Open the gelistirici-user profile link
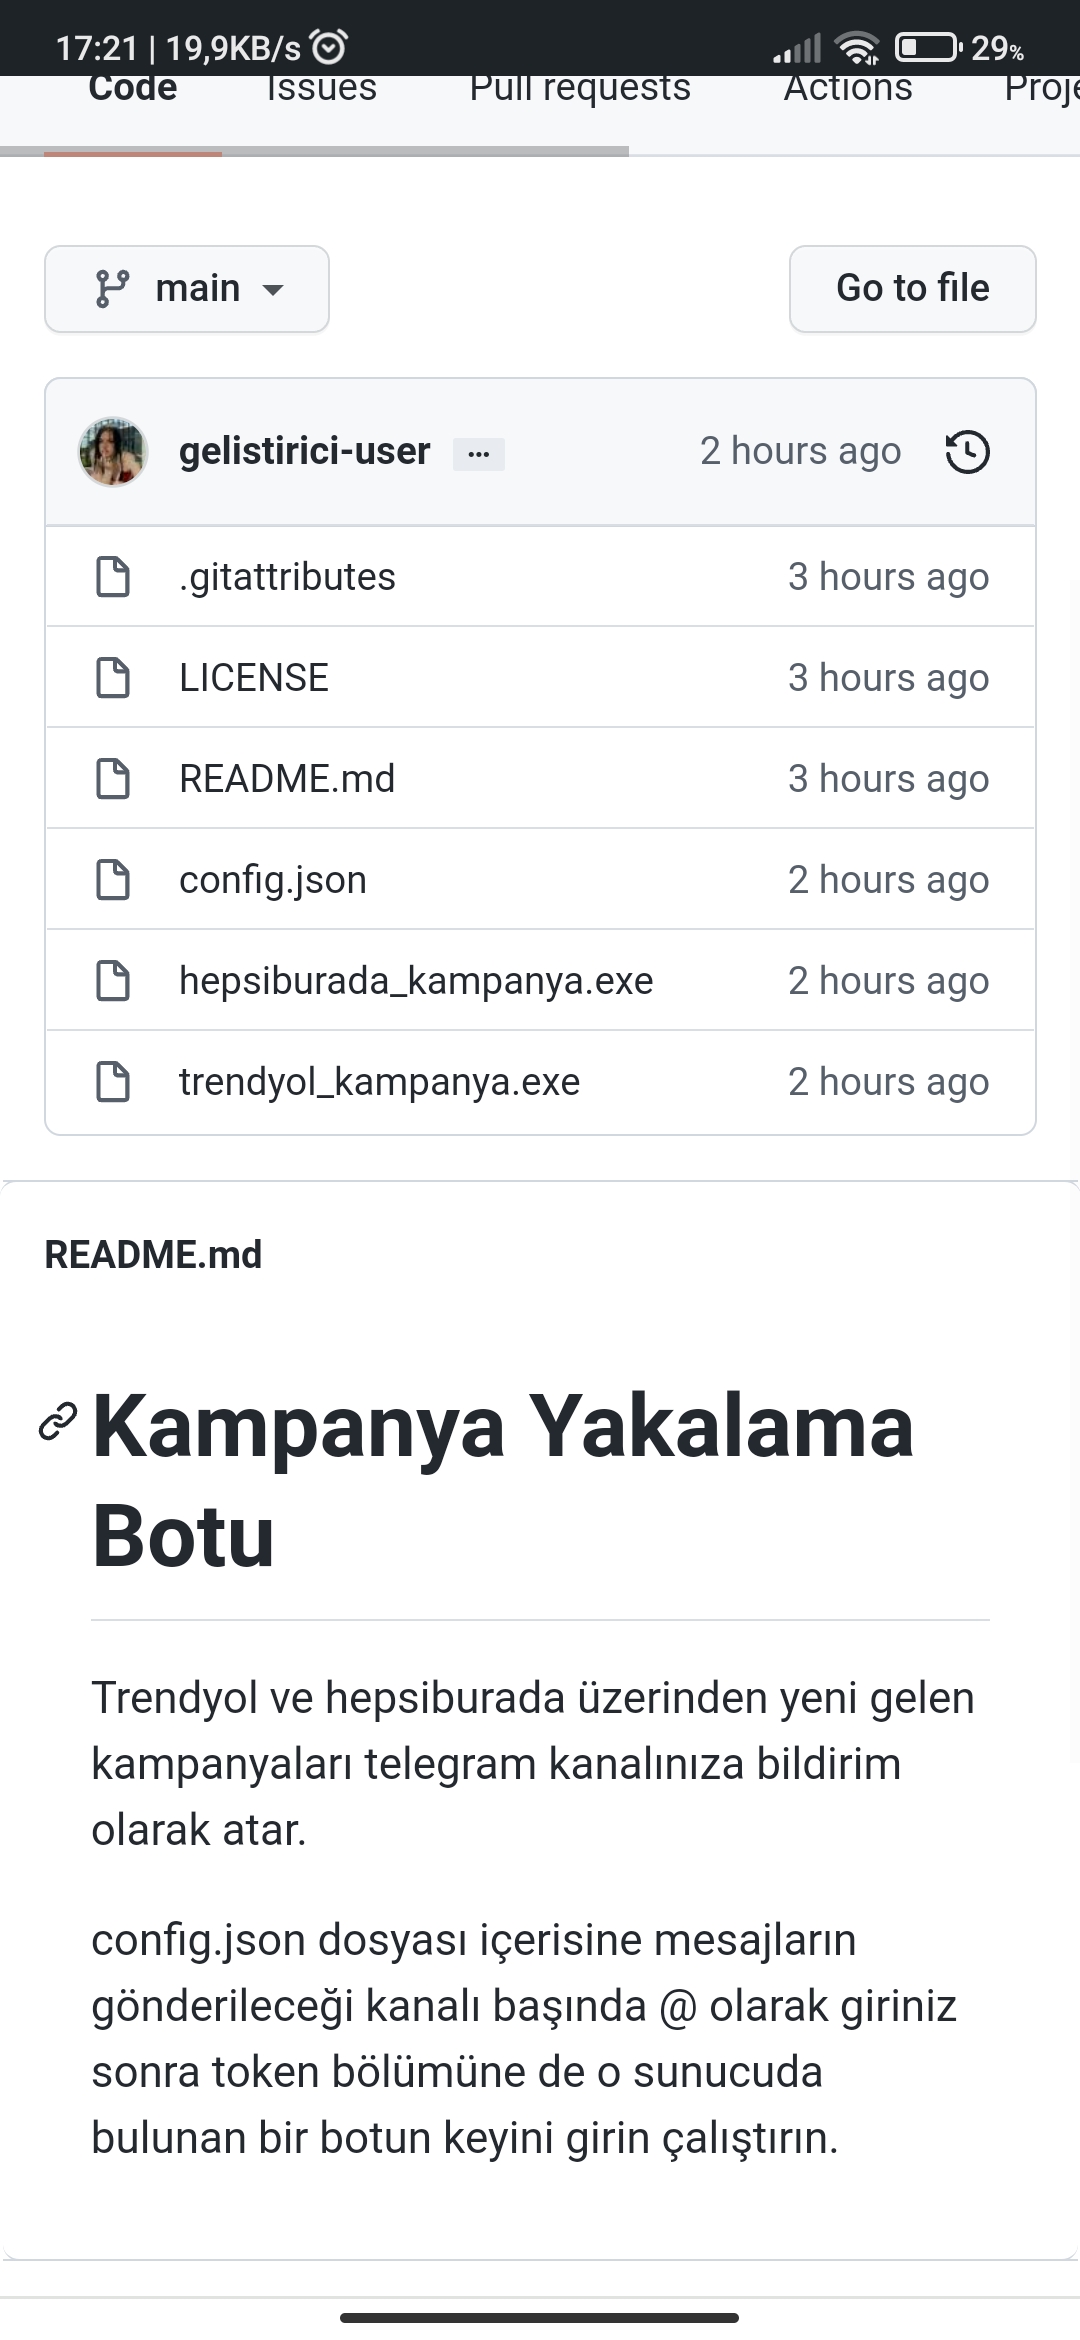1080x2340 pixels. (x=304, y=451)
